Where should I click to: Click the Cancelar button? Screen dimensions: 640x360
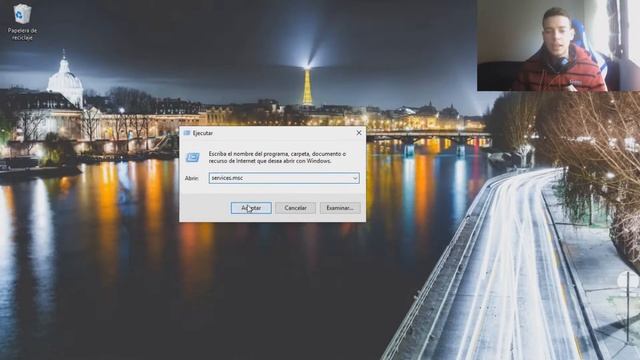pos(296,208)
